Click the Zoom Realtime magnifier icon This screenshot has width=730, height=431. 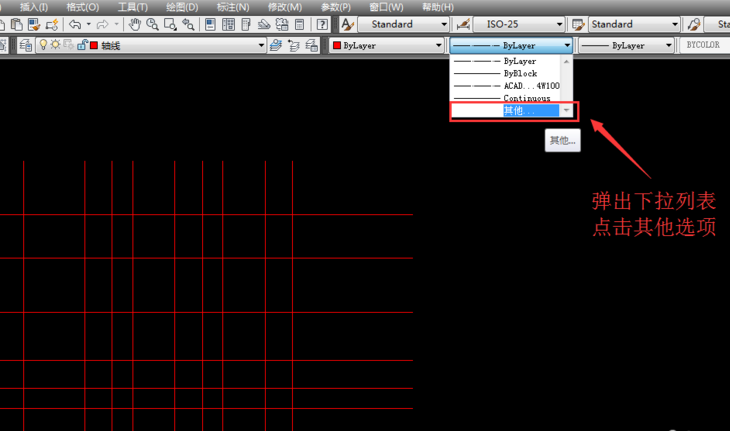[153, 24]
